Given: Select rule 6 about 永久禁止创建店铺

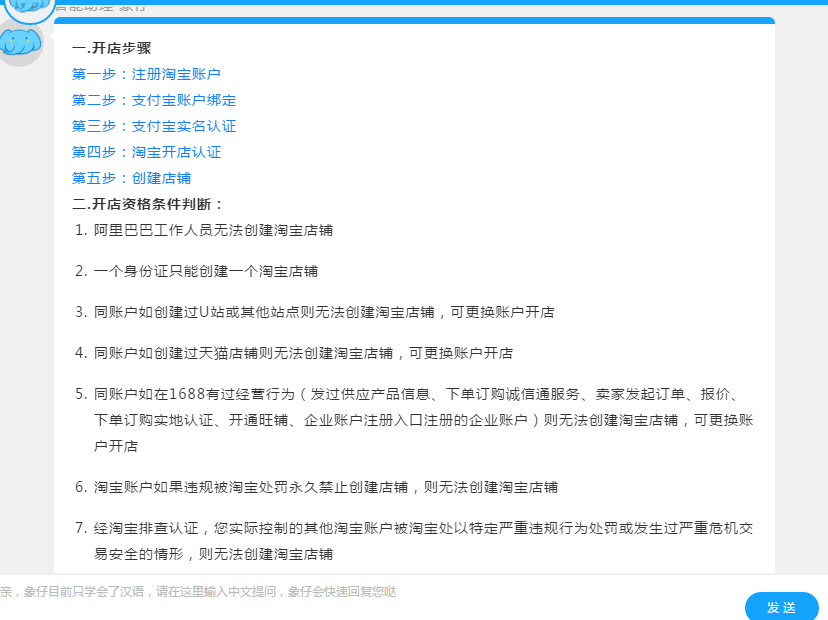Looking at the screenshot, I should coord(316,487).
